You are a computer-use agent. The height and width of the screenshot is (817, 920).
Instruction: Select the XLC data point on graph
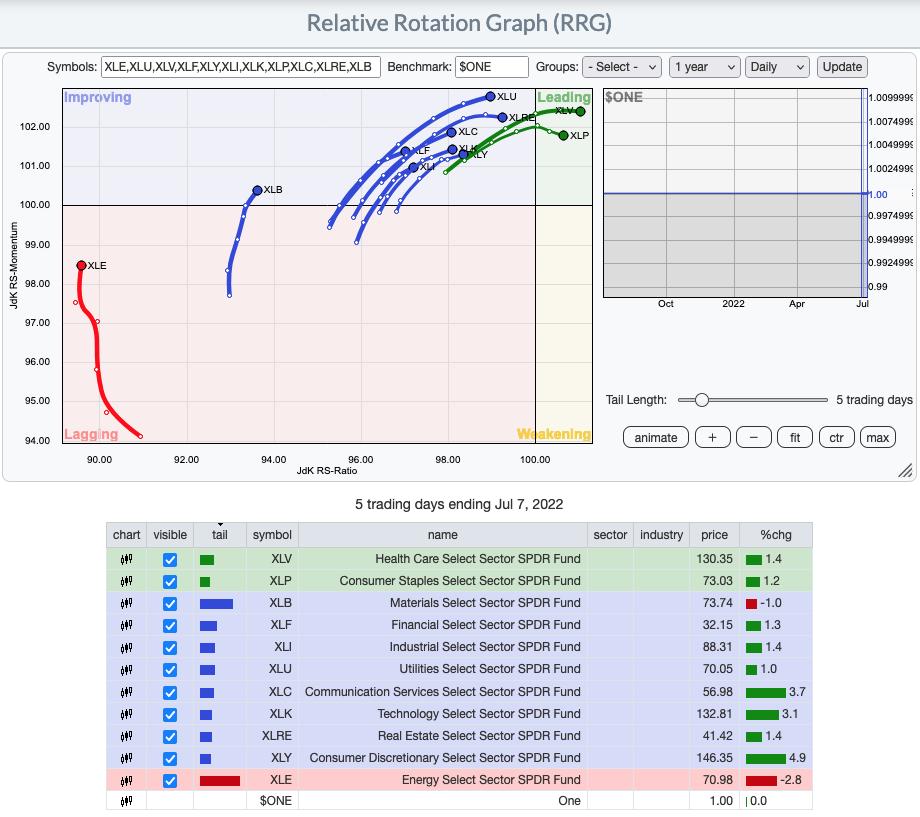[451, 133]
